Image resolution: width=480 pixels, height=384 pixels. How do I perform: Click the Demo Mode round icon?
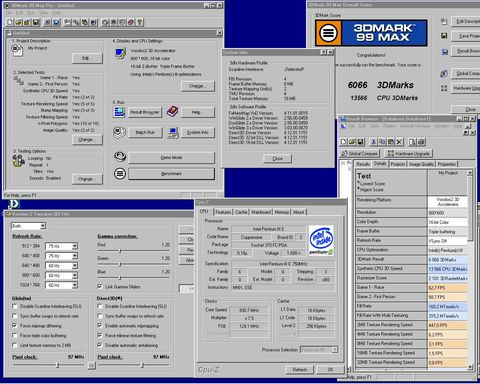point(120,157)
